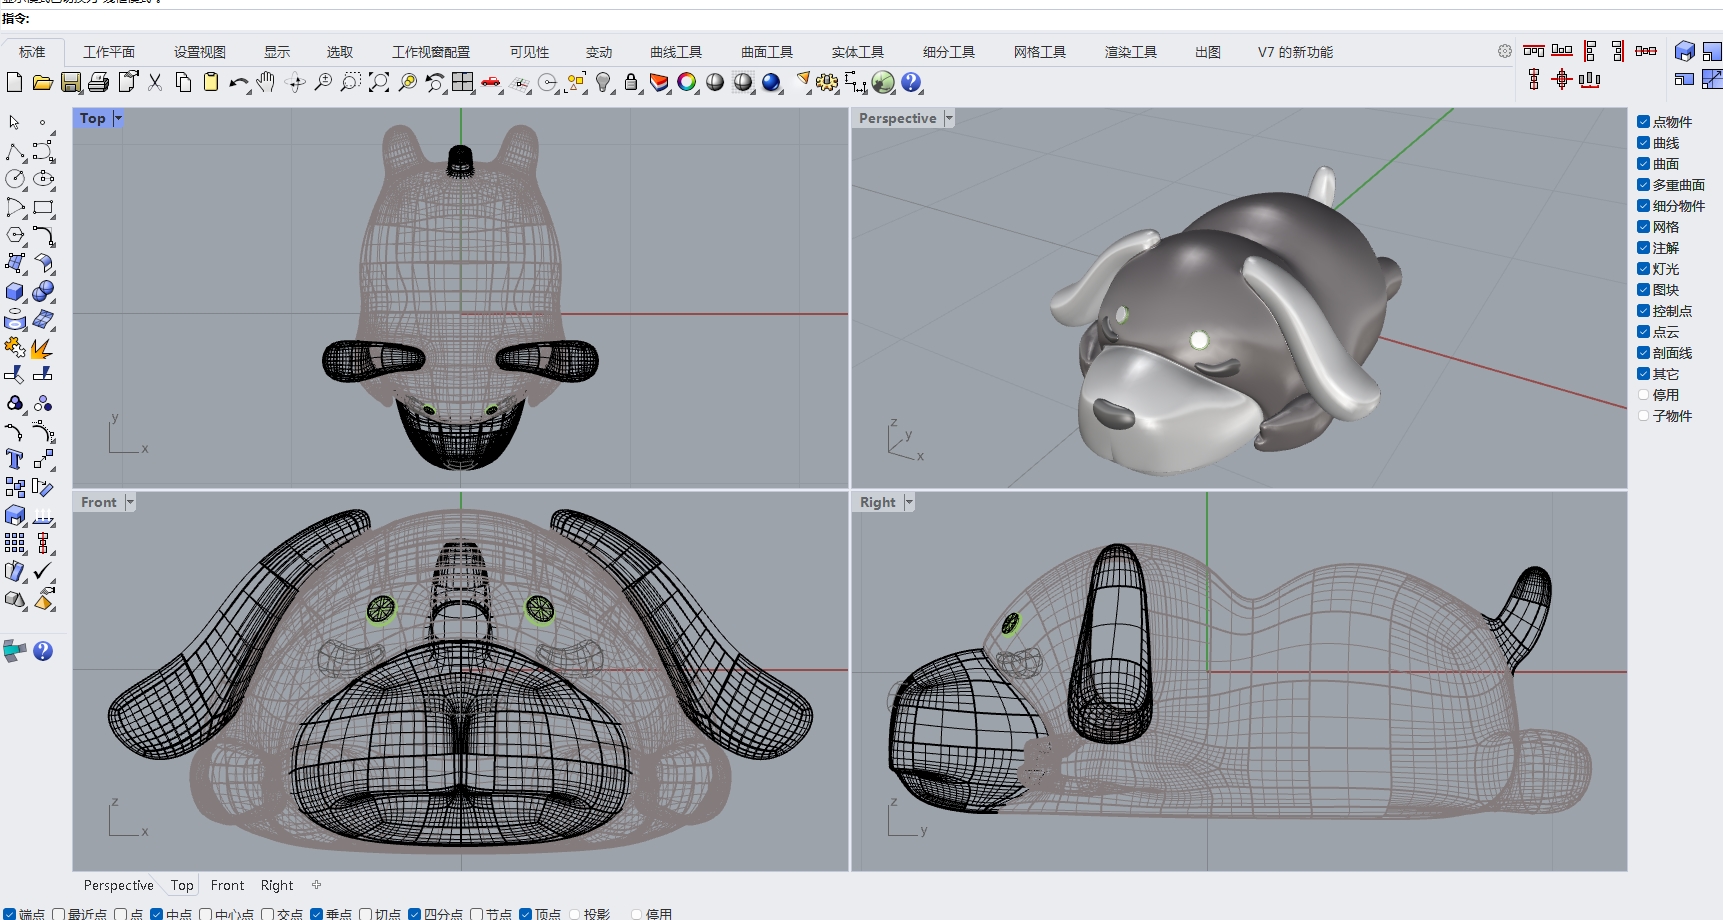Open the V7 的新功能 toolbar tab
Image resolution: width=1723 pixels, height=920 pixels.
pyautogui.click(x=1295, y=52)
